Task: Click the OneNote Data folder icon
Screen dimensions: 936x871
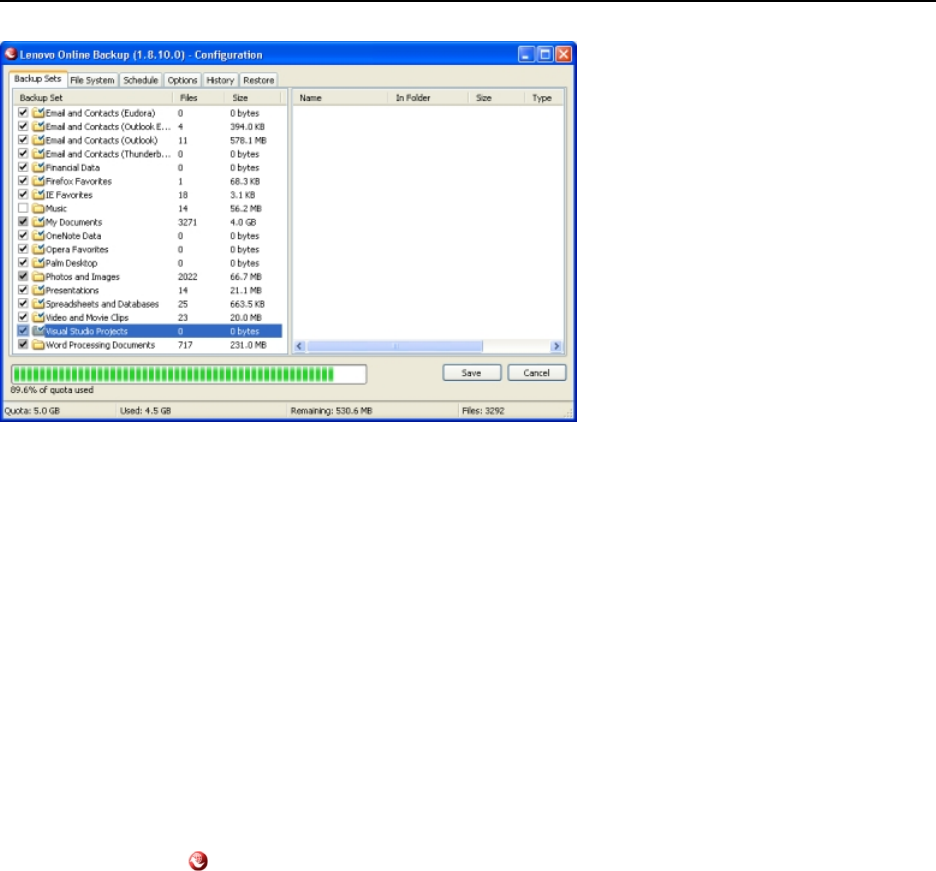Action: pos(39,236)
